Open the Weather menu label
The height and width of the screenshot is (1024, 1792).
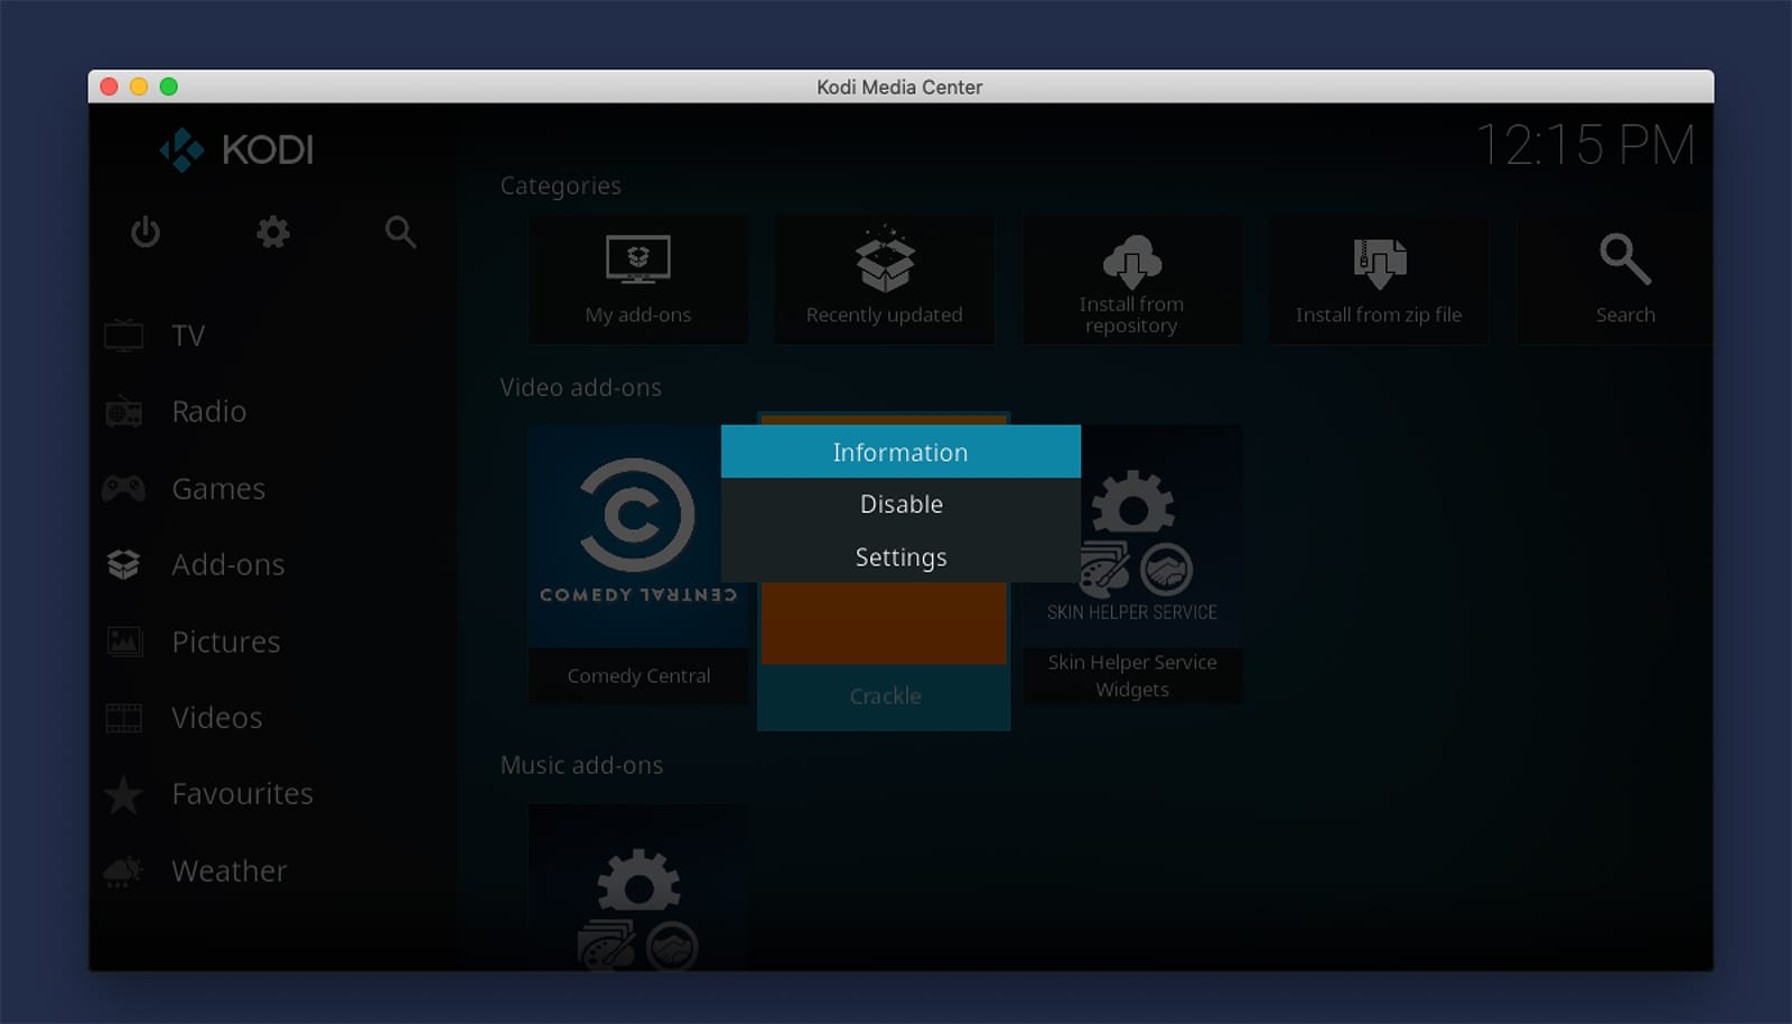coord(229,871)
